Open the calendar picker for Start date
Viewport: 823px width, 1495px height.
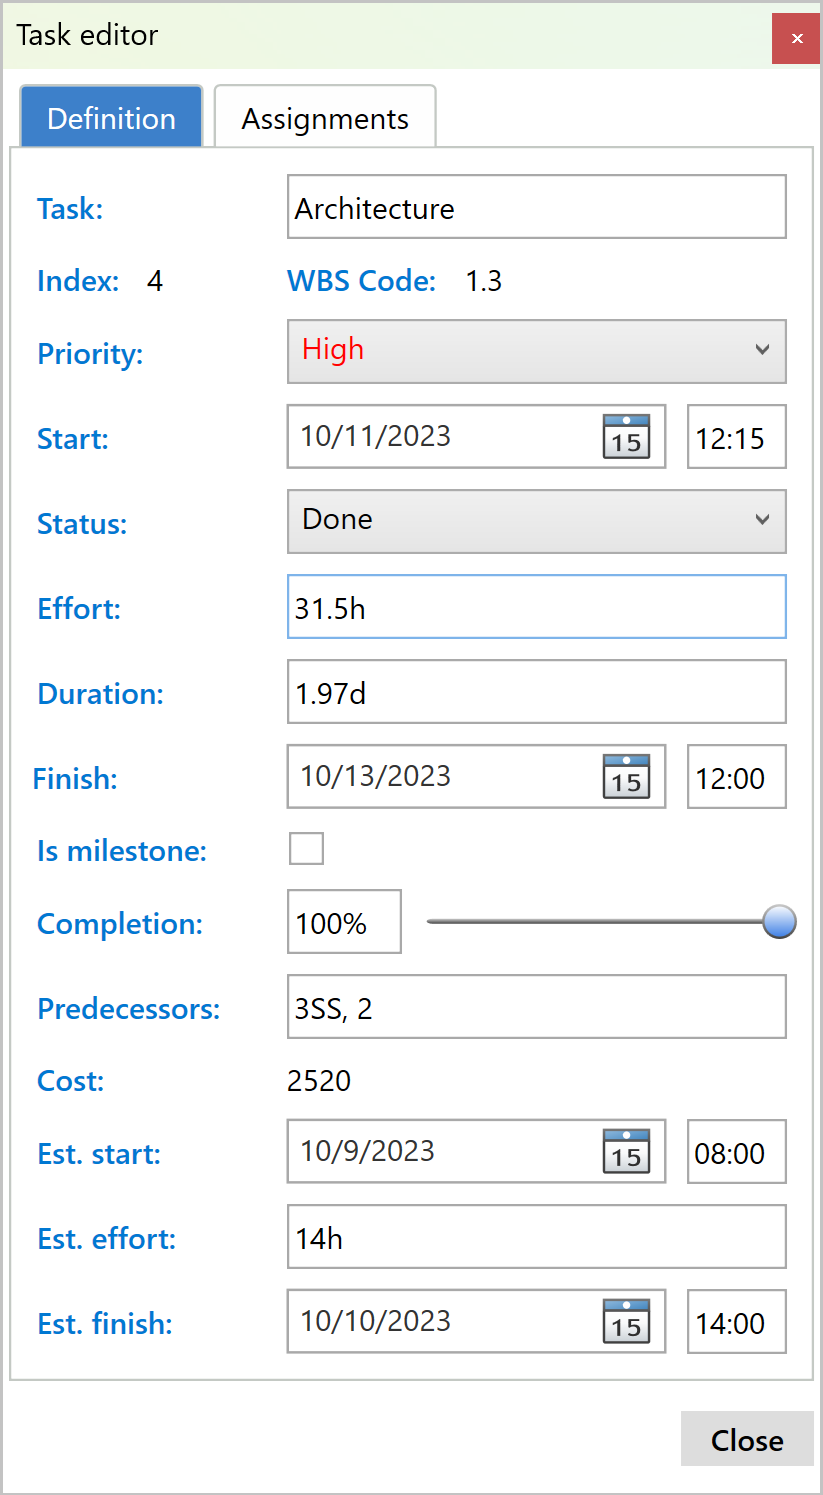pos(625,437)
